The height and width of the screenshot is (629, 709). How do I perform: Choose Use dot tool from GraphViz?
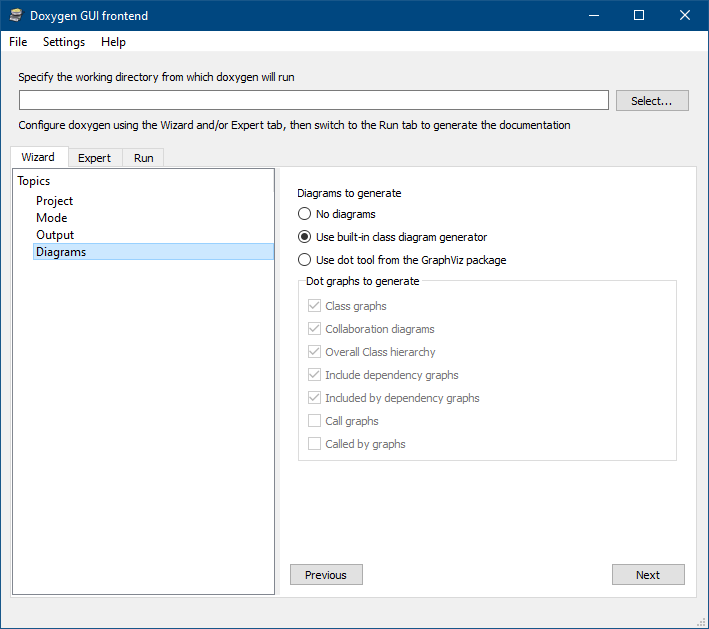[x=305, y=260]
